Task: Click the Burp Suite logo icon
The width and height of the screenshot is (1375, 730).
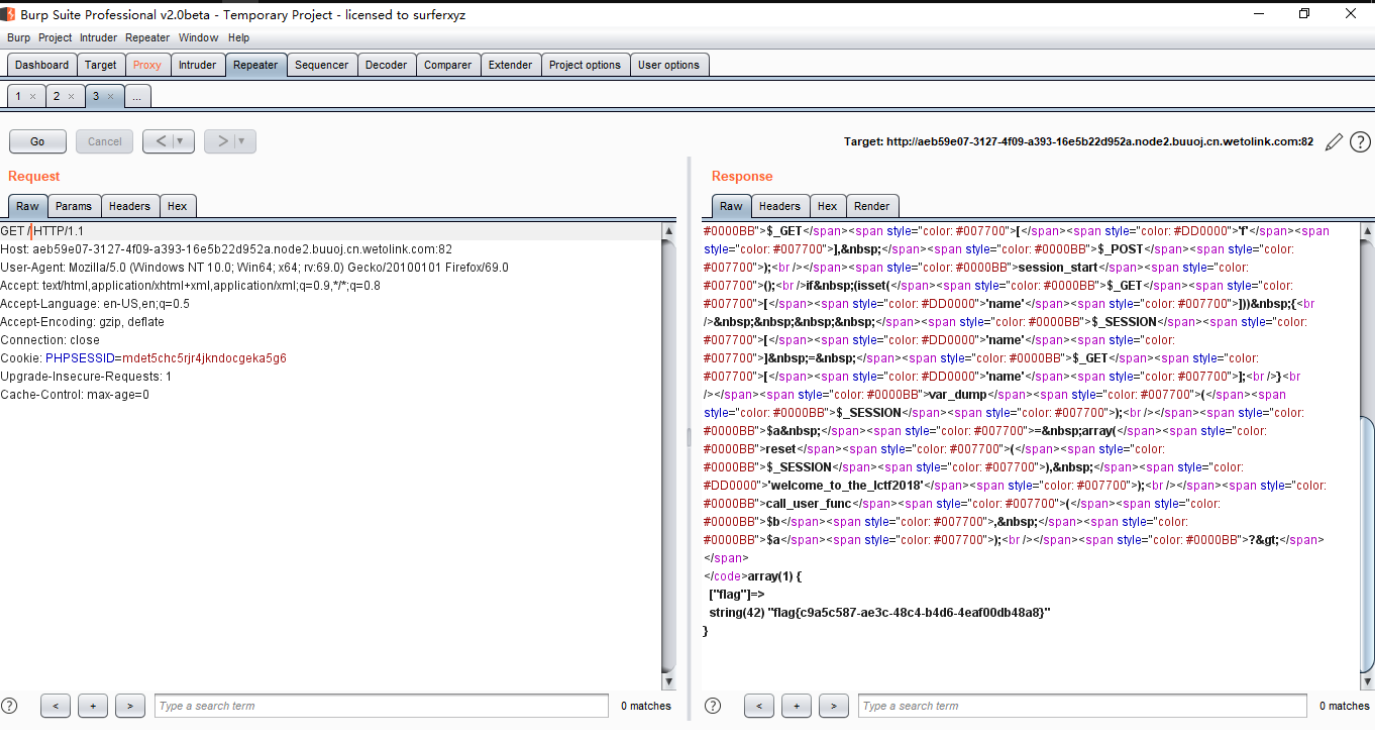Action: click(8, 14)
